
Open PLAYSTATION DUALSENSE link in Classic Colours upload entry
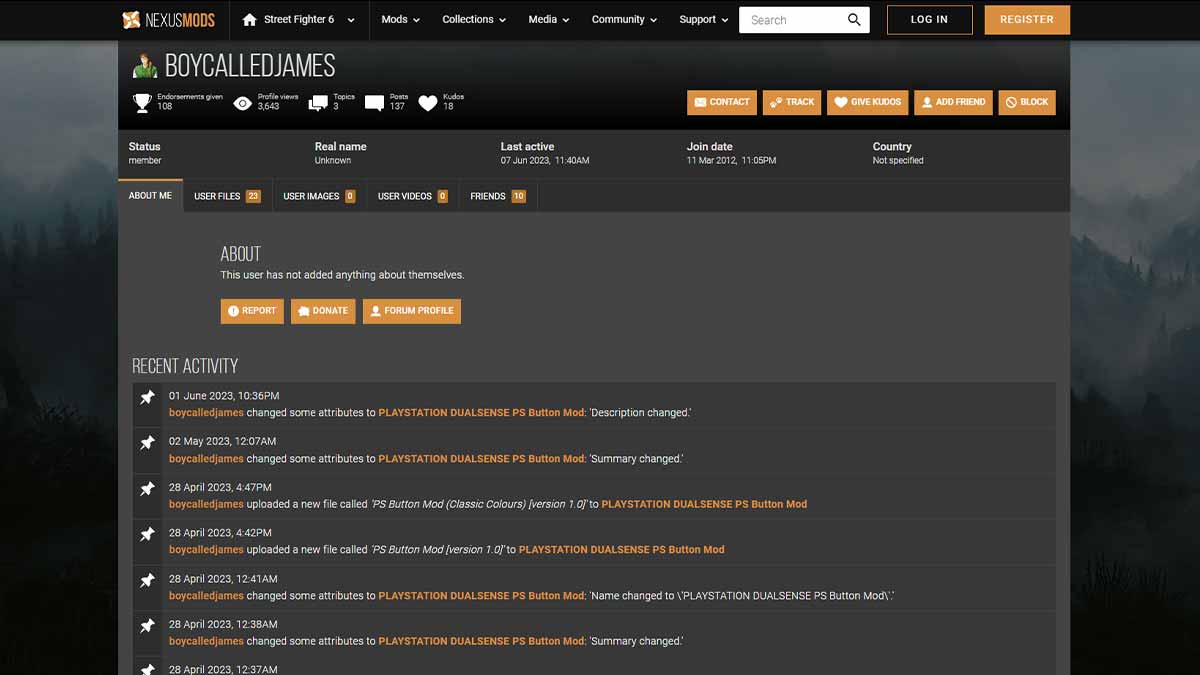coord(704,504)
